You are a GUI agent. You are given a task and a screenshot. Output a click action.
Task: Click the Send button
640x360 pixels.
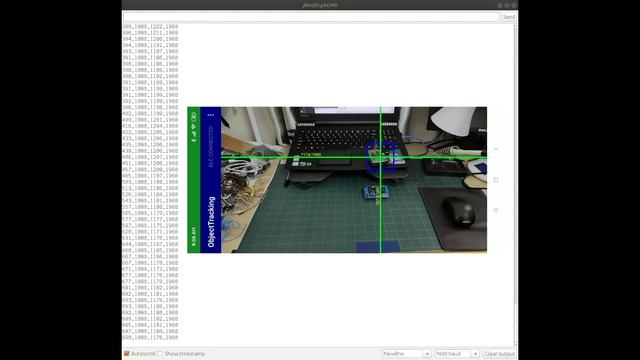(x=508, y=17)
